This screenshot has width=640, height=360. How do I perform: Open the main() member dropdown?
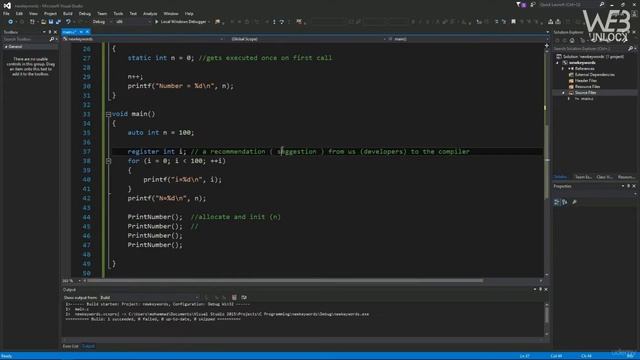click(x=466, y=39)
